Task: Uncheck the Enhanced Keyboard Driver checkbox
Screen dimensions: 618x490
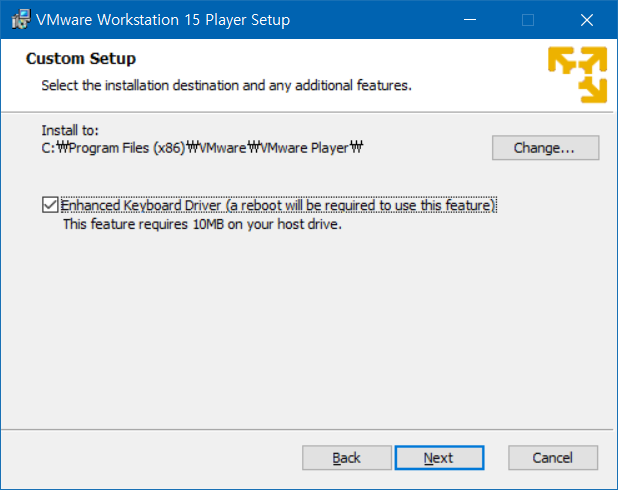Action: [50, 205]
